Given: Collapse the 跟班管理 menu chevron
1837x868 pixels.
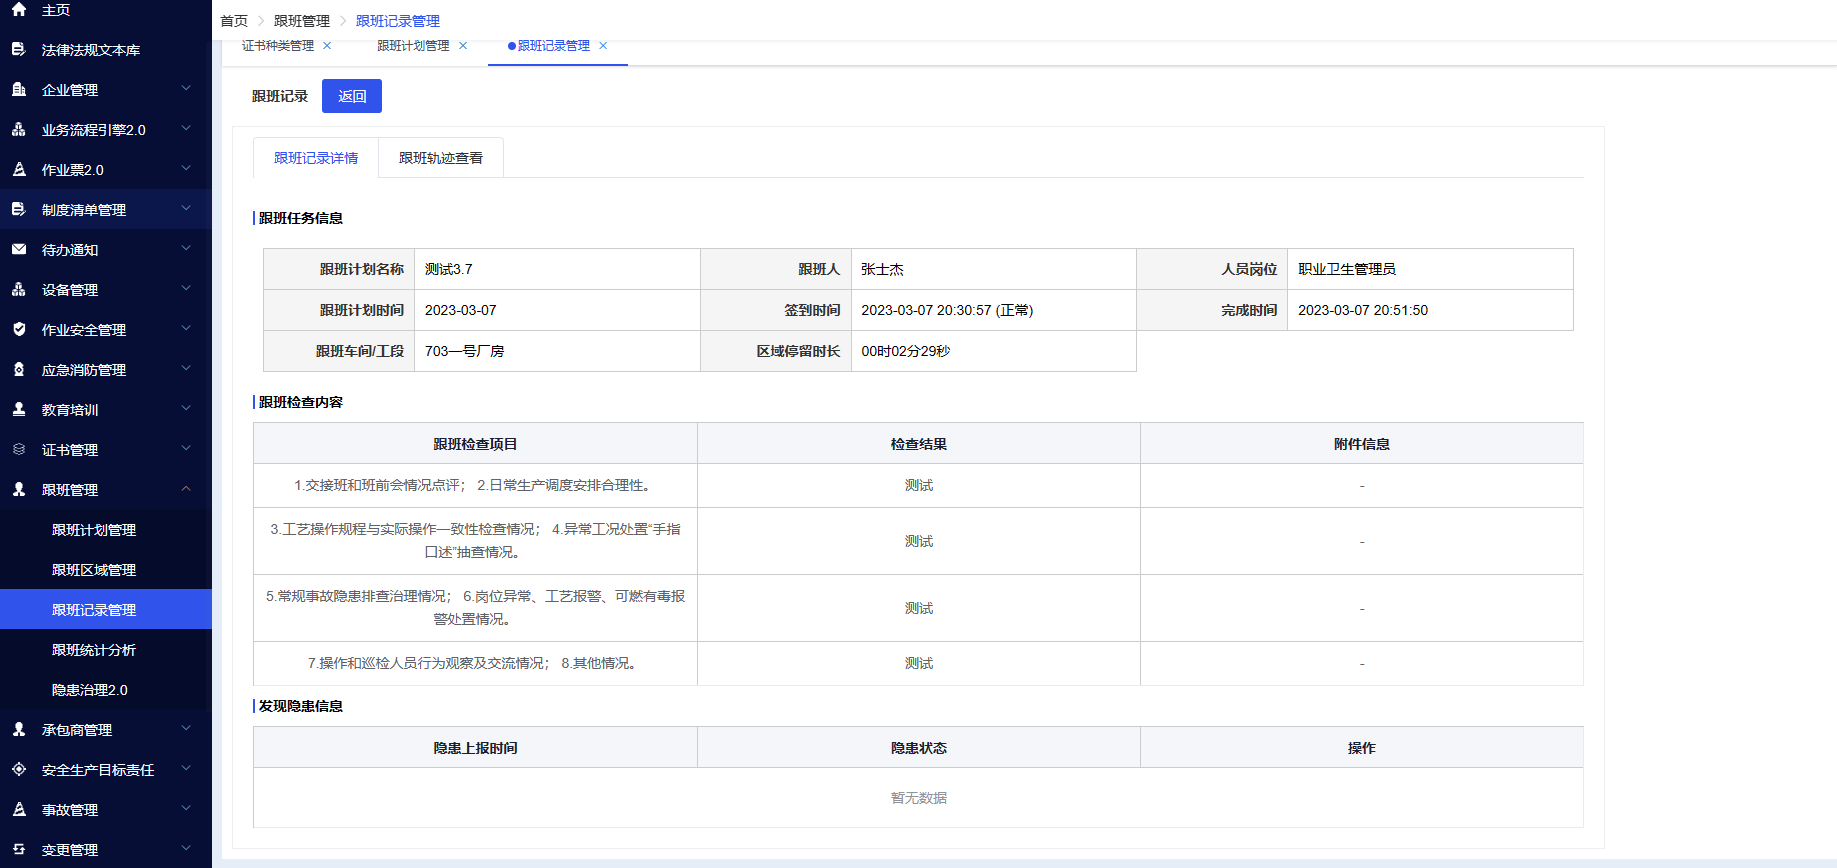Looking at the screenshot, I should 186,488.
